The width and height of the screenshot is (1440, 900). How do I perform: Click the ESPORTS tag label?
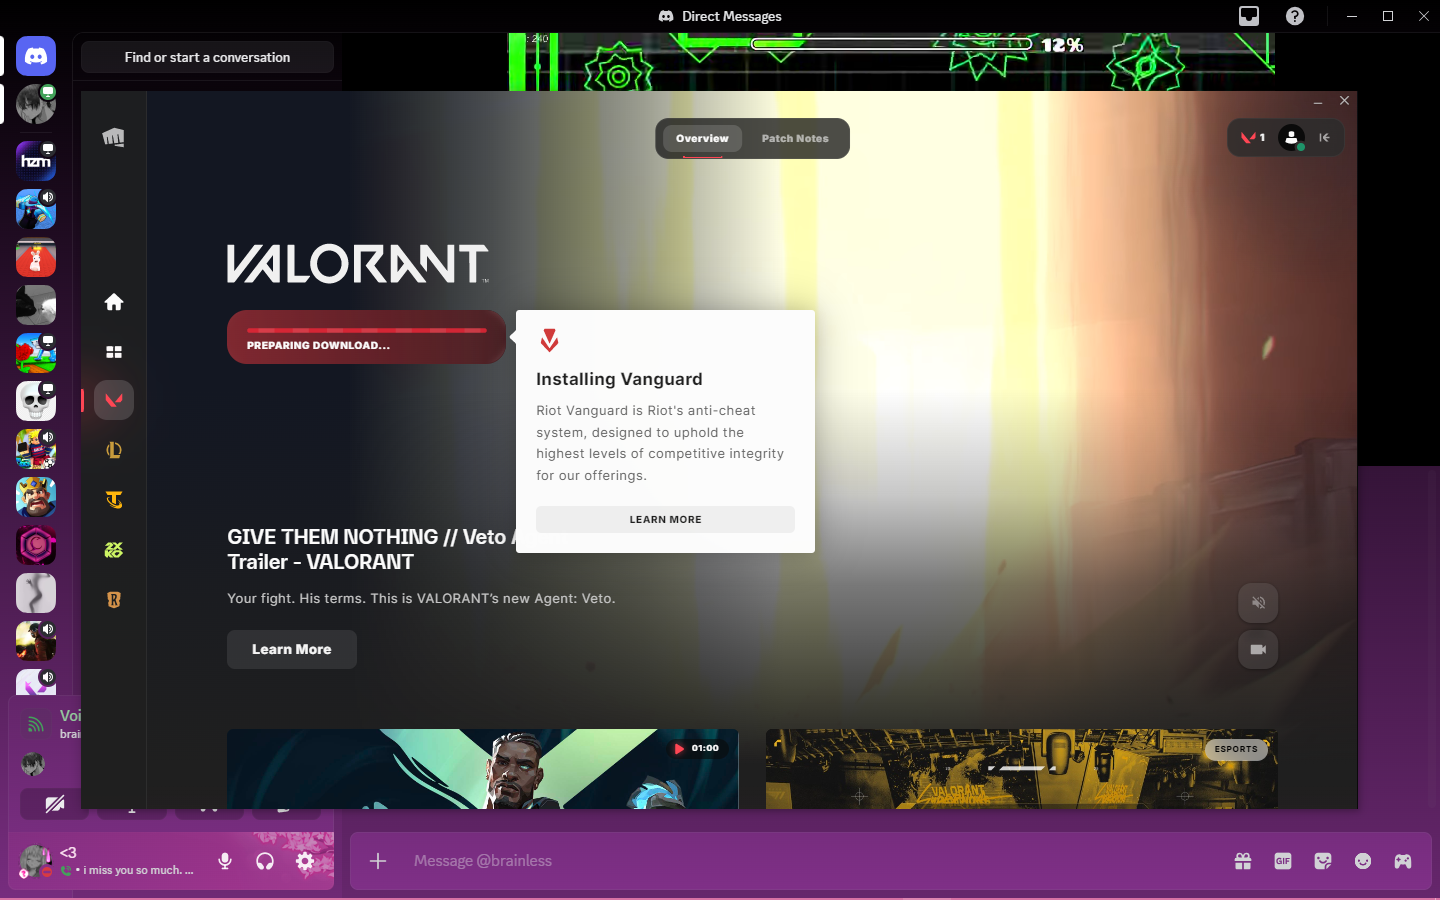click(1236, 749)
